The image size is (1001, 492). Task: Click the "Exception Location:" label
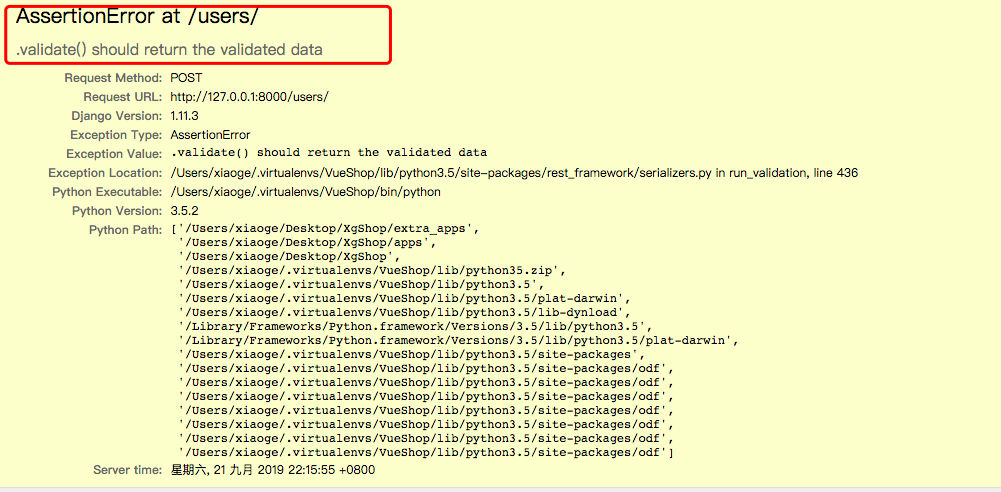coord(105,173)
